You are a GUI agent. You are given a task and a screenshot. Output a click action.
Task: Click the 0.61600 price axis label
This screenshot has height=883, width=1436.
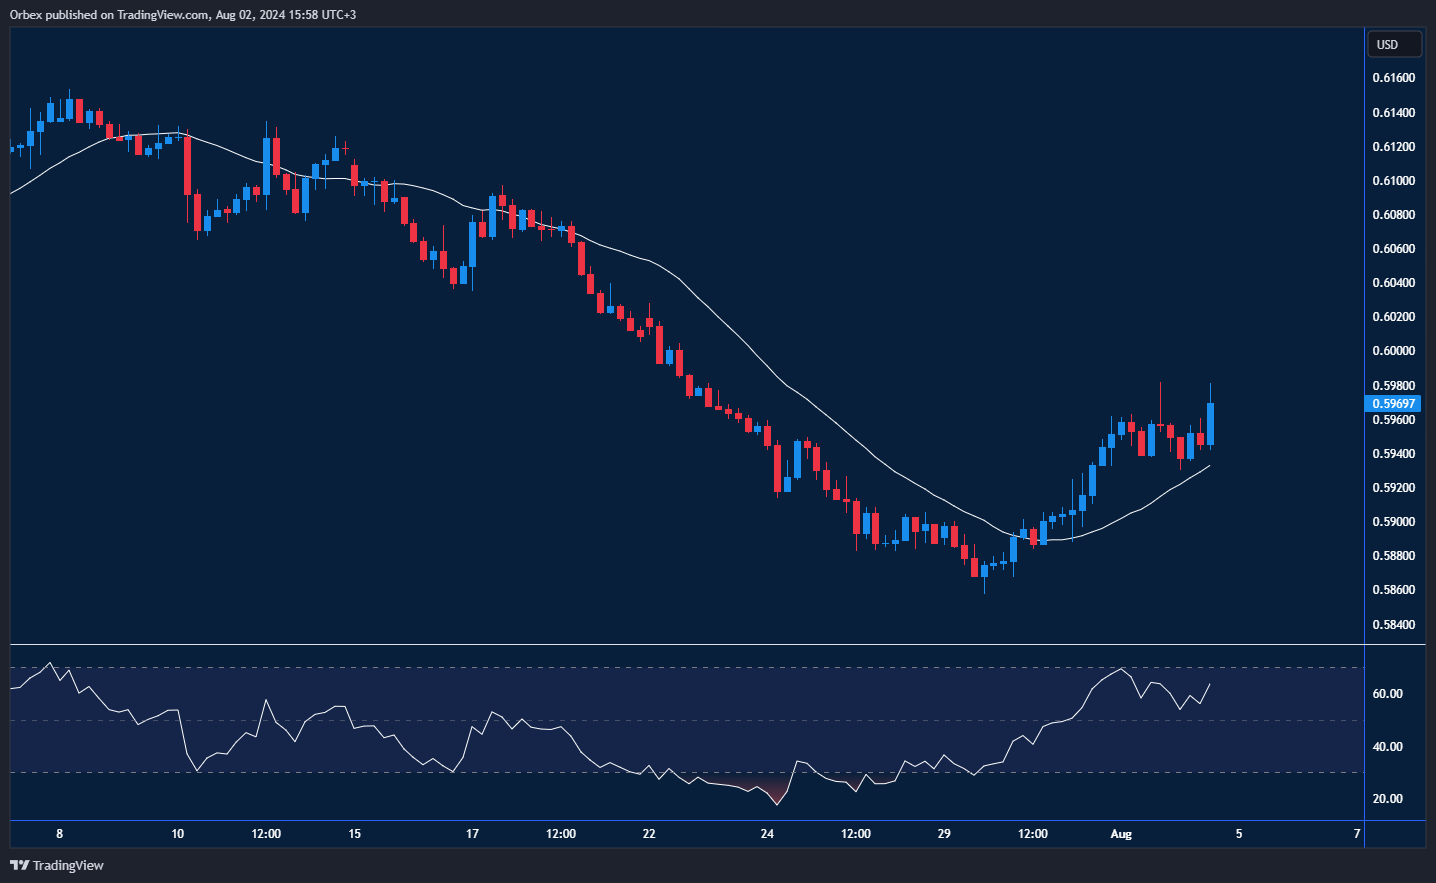pos(1393,78)
